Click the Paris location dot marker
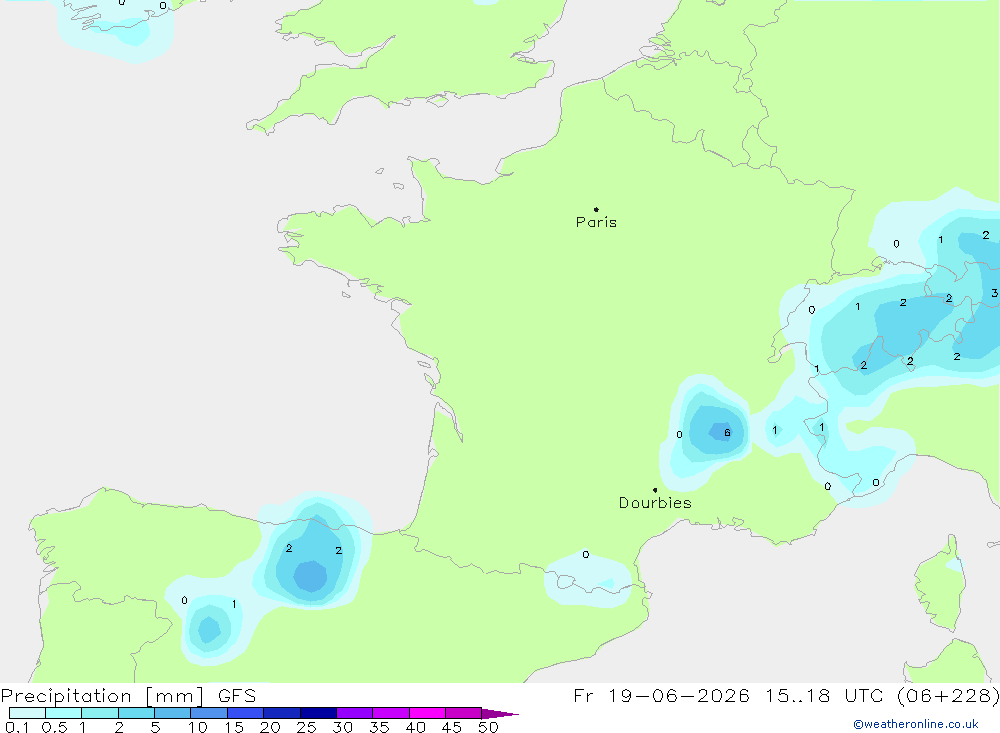Screen dimensions: 1000x733 (596, 209)
